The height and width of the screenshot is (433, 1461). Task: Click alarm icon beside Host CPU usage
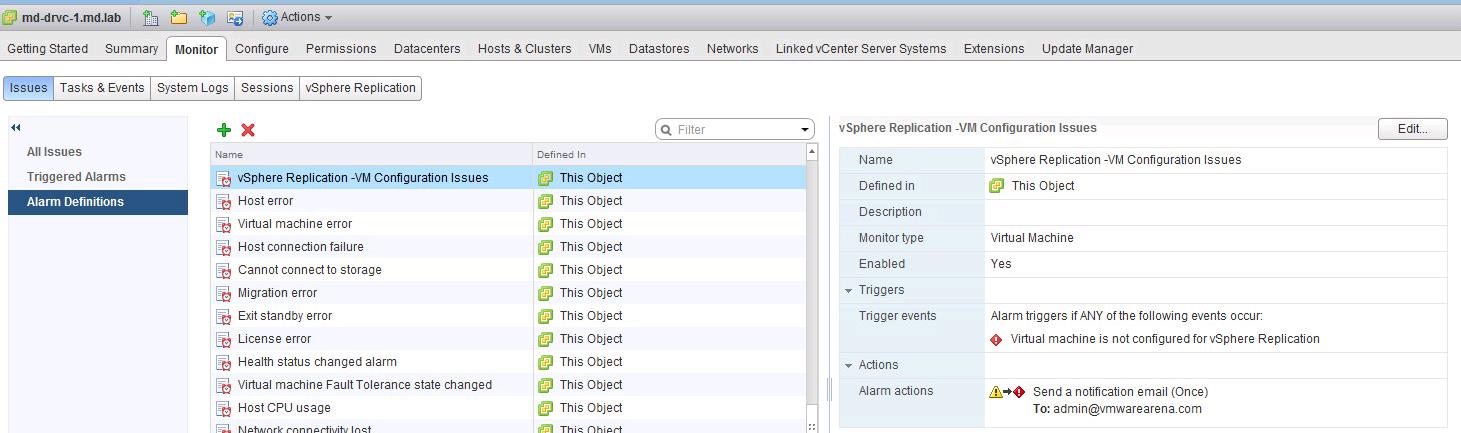point(224,408)
